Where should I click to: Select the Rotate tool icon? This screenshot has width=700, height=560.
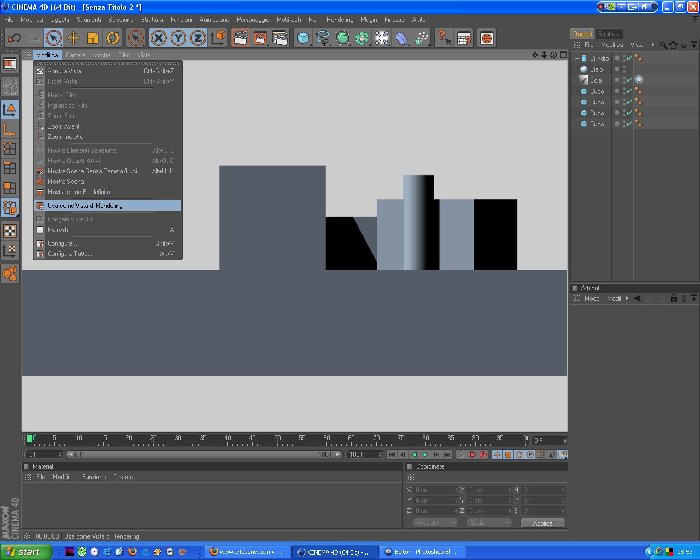(x=112, y=38)
